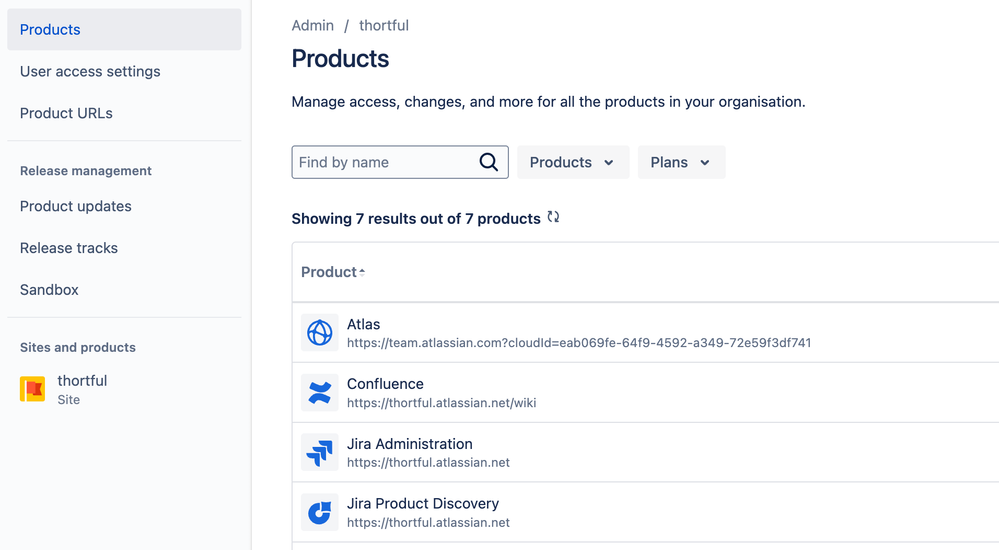Click the Jira Product Discovery URL text

tap(428, 523)
